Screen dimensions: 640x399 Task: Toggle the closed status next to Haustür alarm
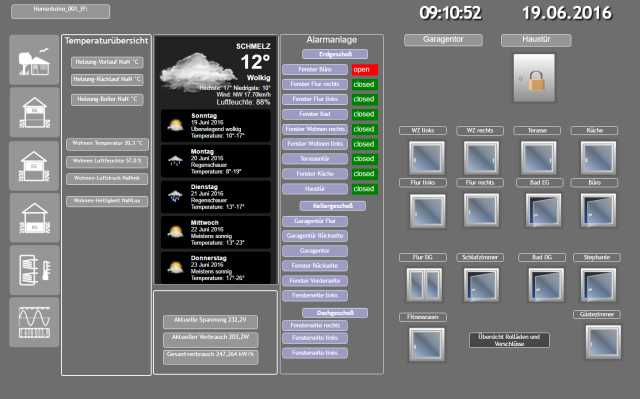365,189
